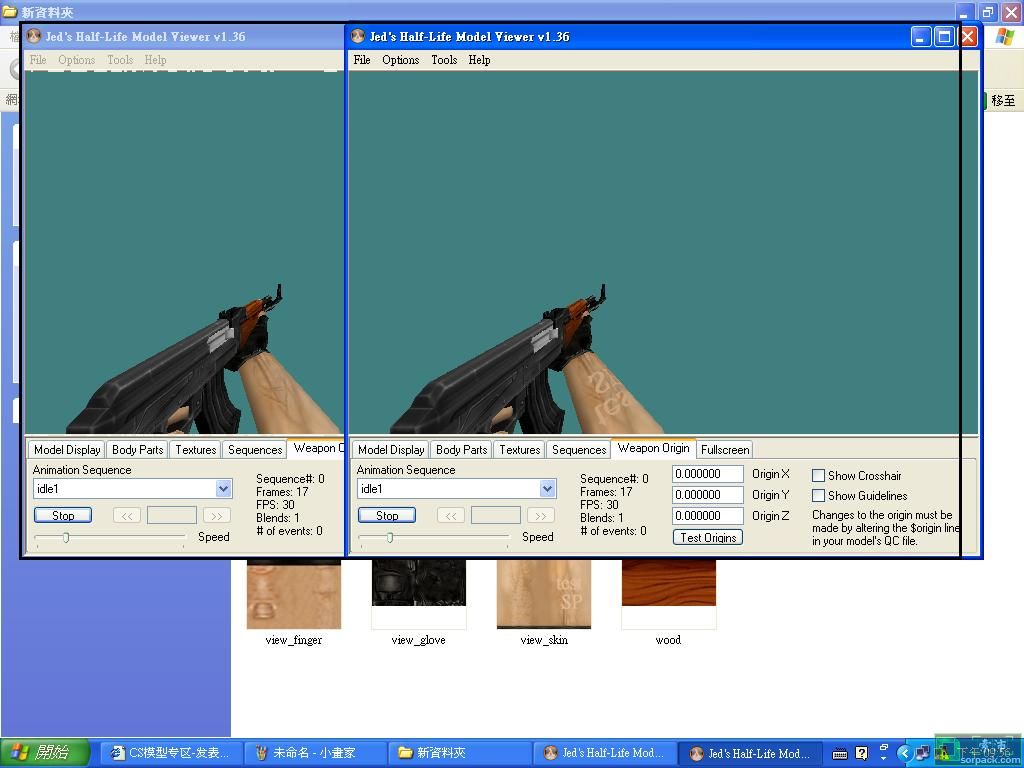
Task: Switch to the Model Display tab in the active viewer
Action: point(391,449)
